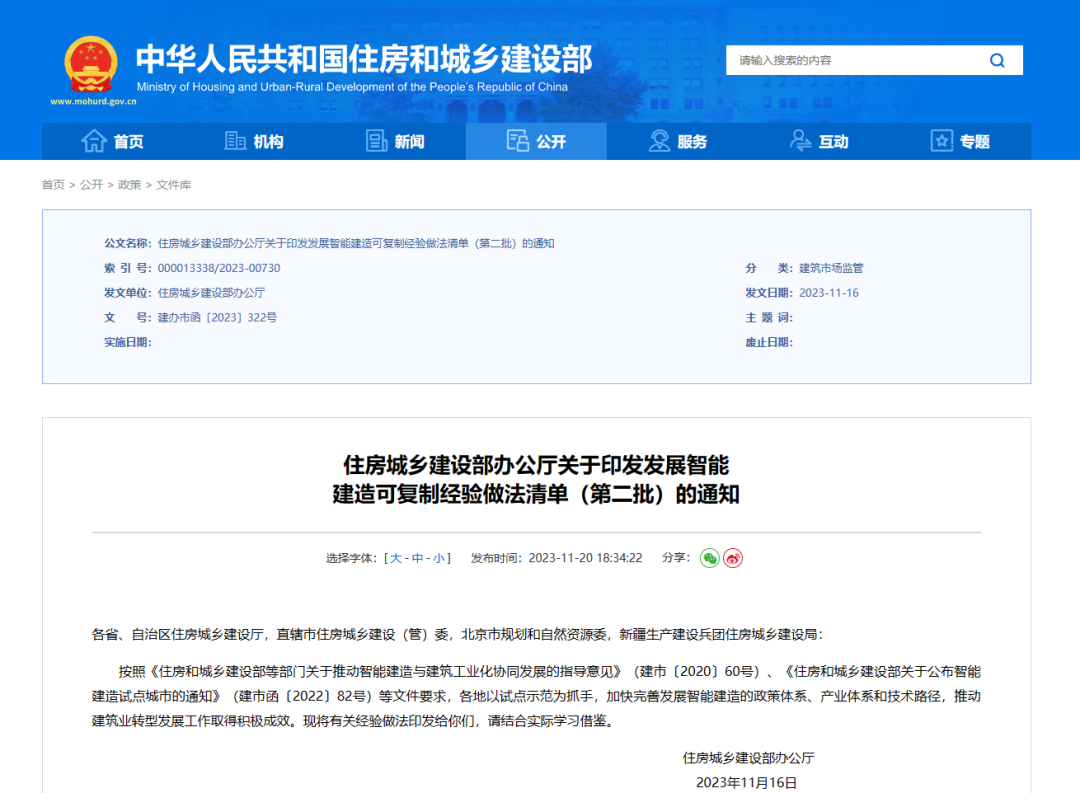Set font size to 中
Screen dimensions: 1080x793
coord(417,558)
